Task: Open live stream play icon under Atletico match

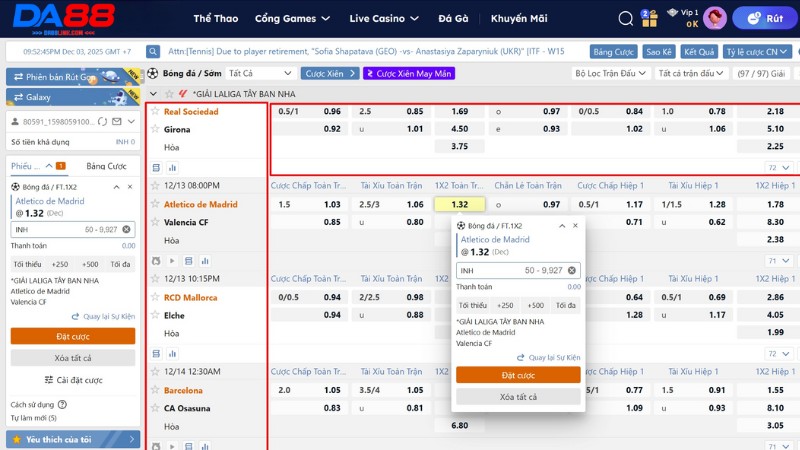Action: coord(172,261)
